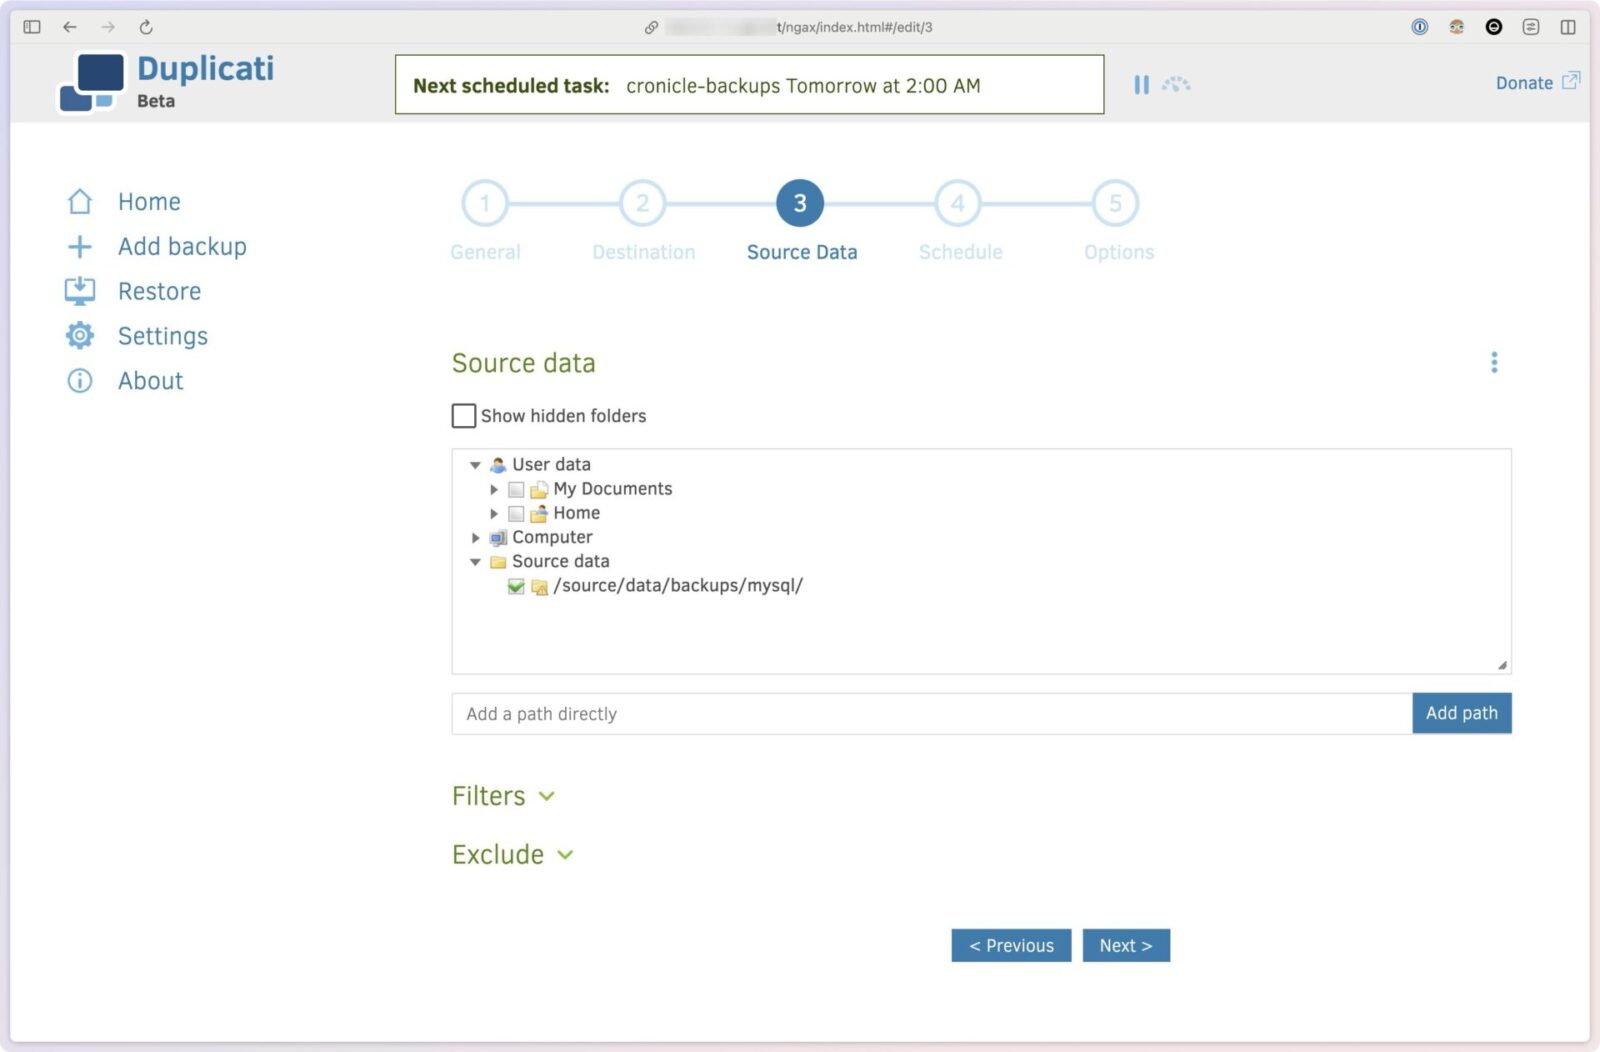Check the My Documents folder checkbox

click(516, 489)
